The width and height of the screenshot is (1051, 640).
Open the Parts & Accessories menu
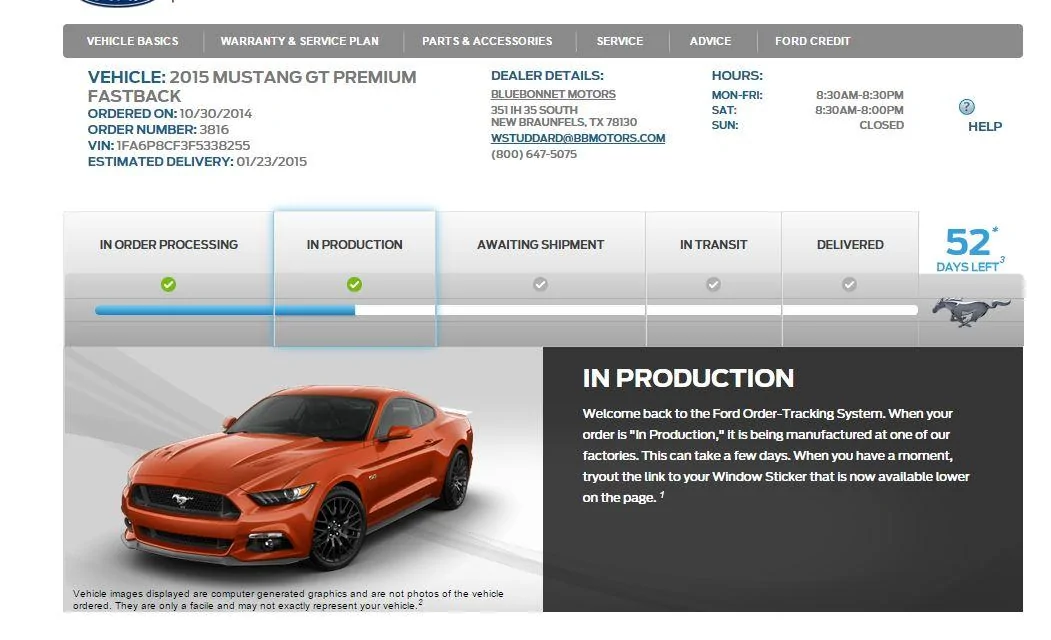[x=487, y=41]
